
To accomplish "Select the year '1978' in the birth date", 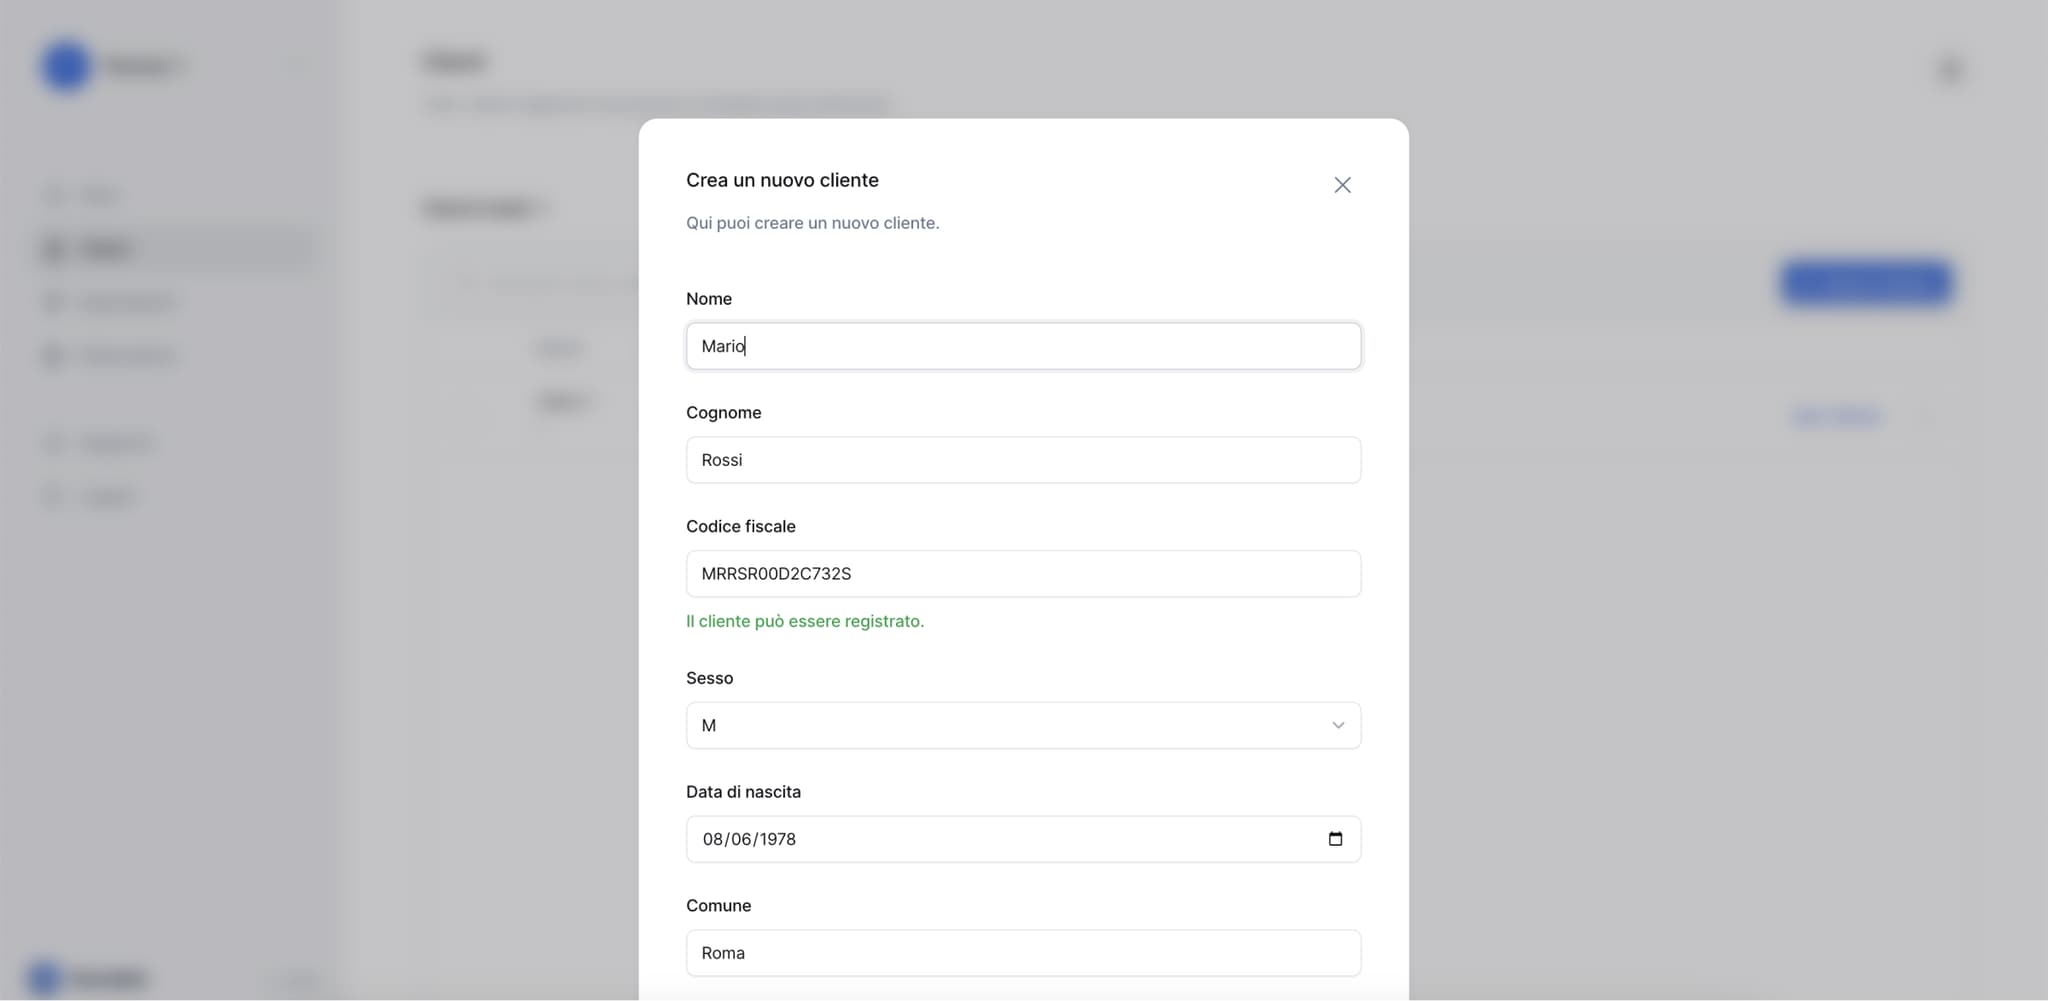I will tap(777, 839).
